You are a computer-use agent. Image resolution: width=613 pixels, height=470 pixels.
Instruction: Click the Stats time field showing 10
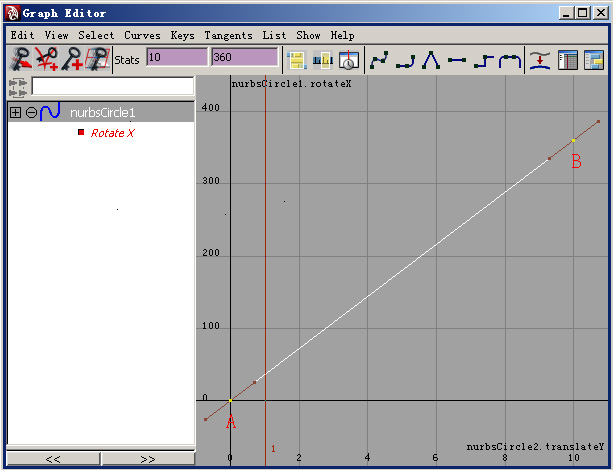[177, 57]
